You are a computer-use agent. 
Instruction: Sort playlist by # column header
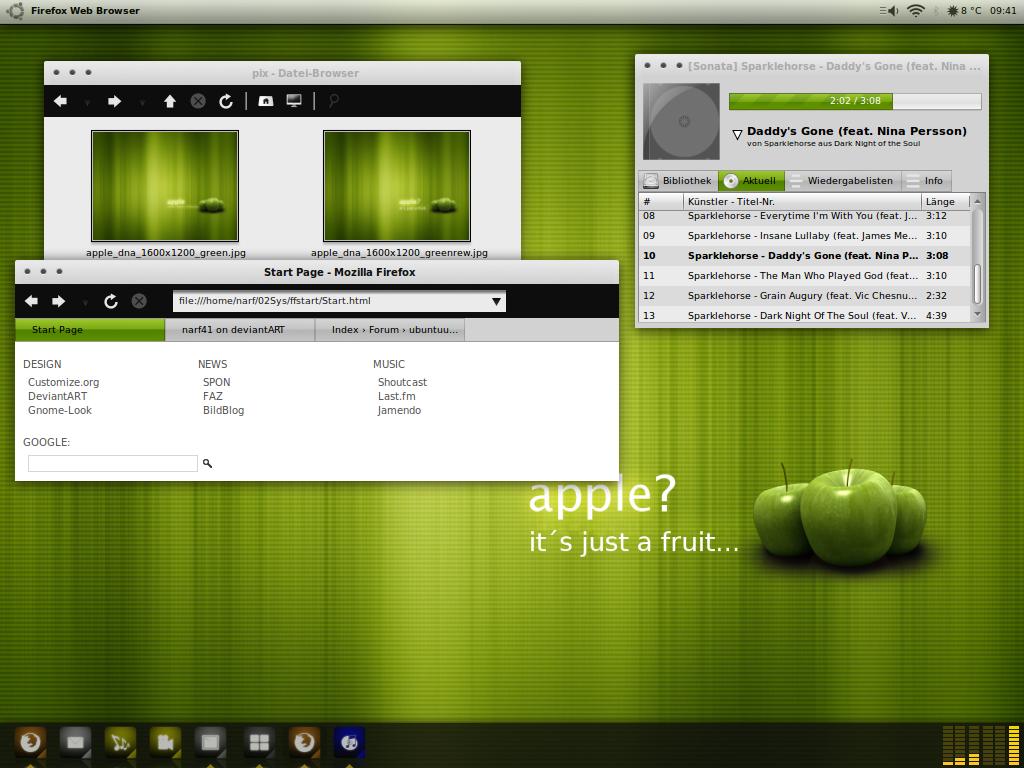(x=661, y=201)
